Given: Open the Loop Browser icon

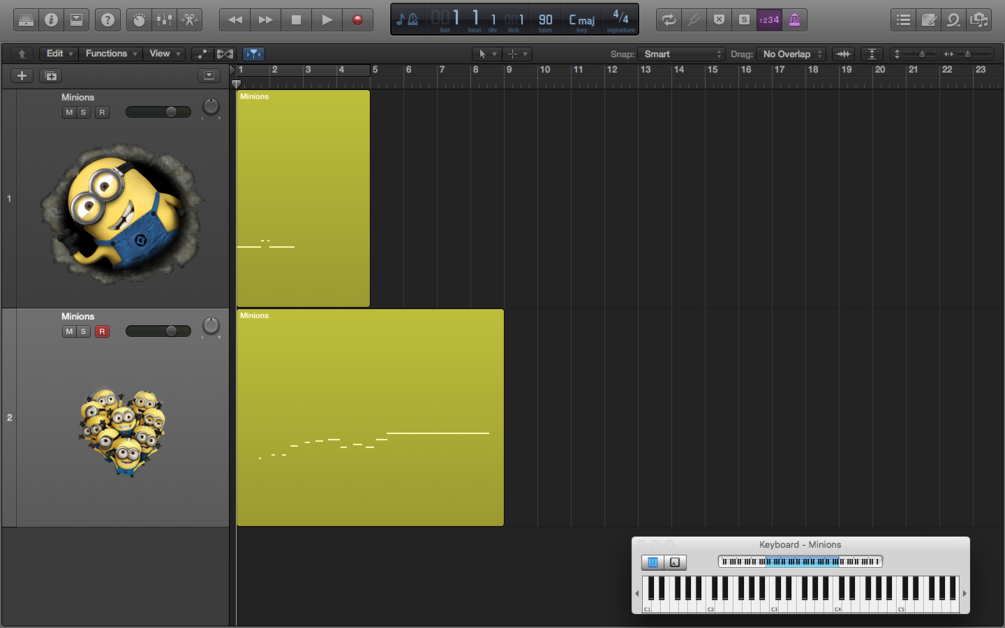Looking at the screenshot, I should pos(954,20).
